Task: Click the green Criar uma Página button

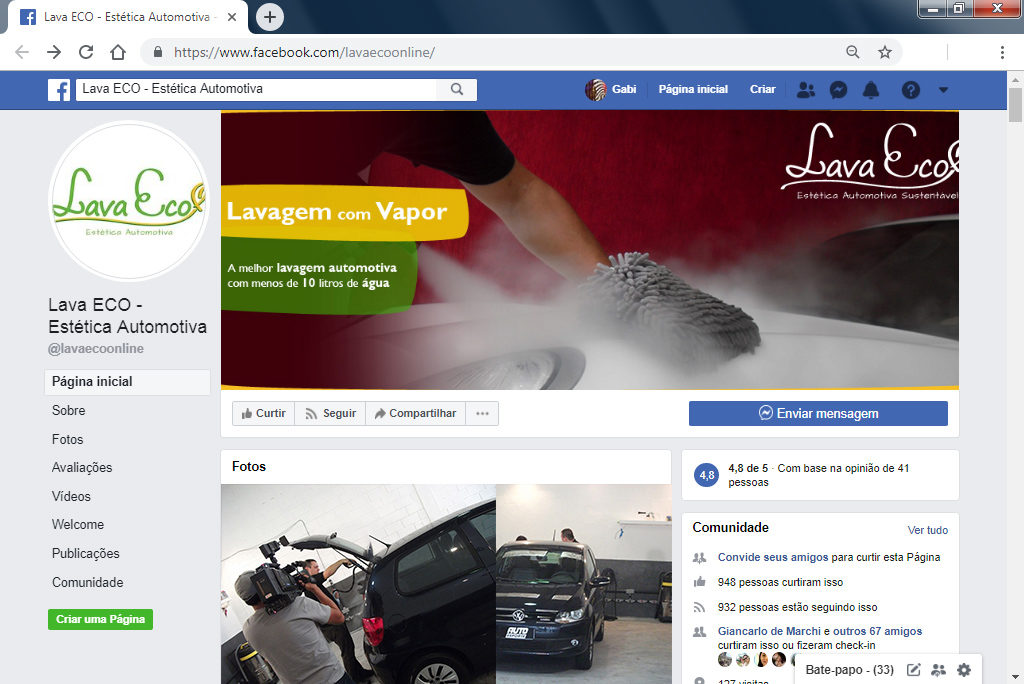Action: click(101, 619)
